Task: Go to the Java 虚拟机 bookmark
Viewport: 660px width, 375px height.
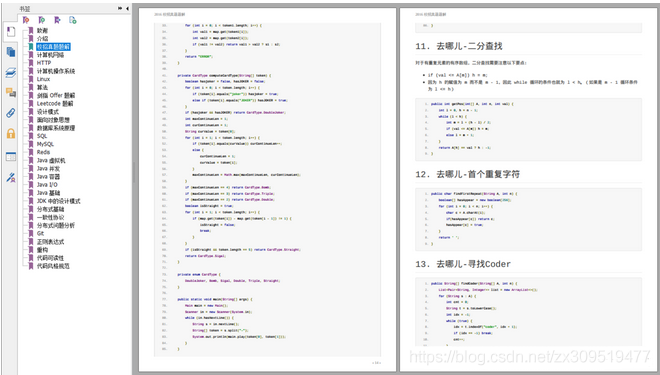Action: pyautogui.click(x=51, y=160)
